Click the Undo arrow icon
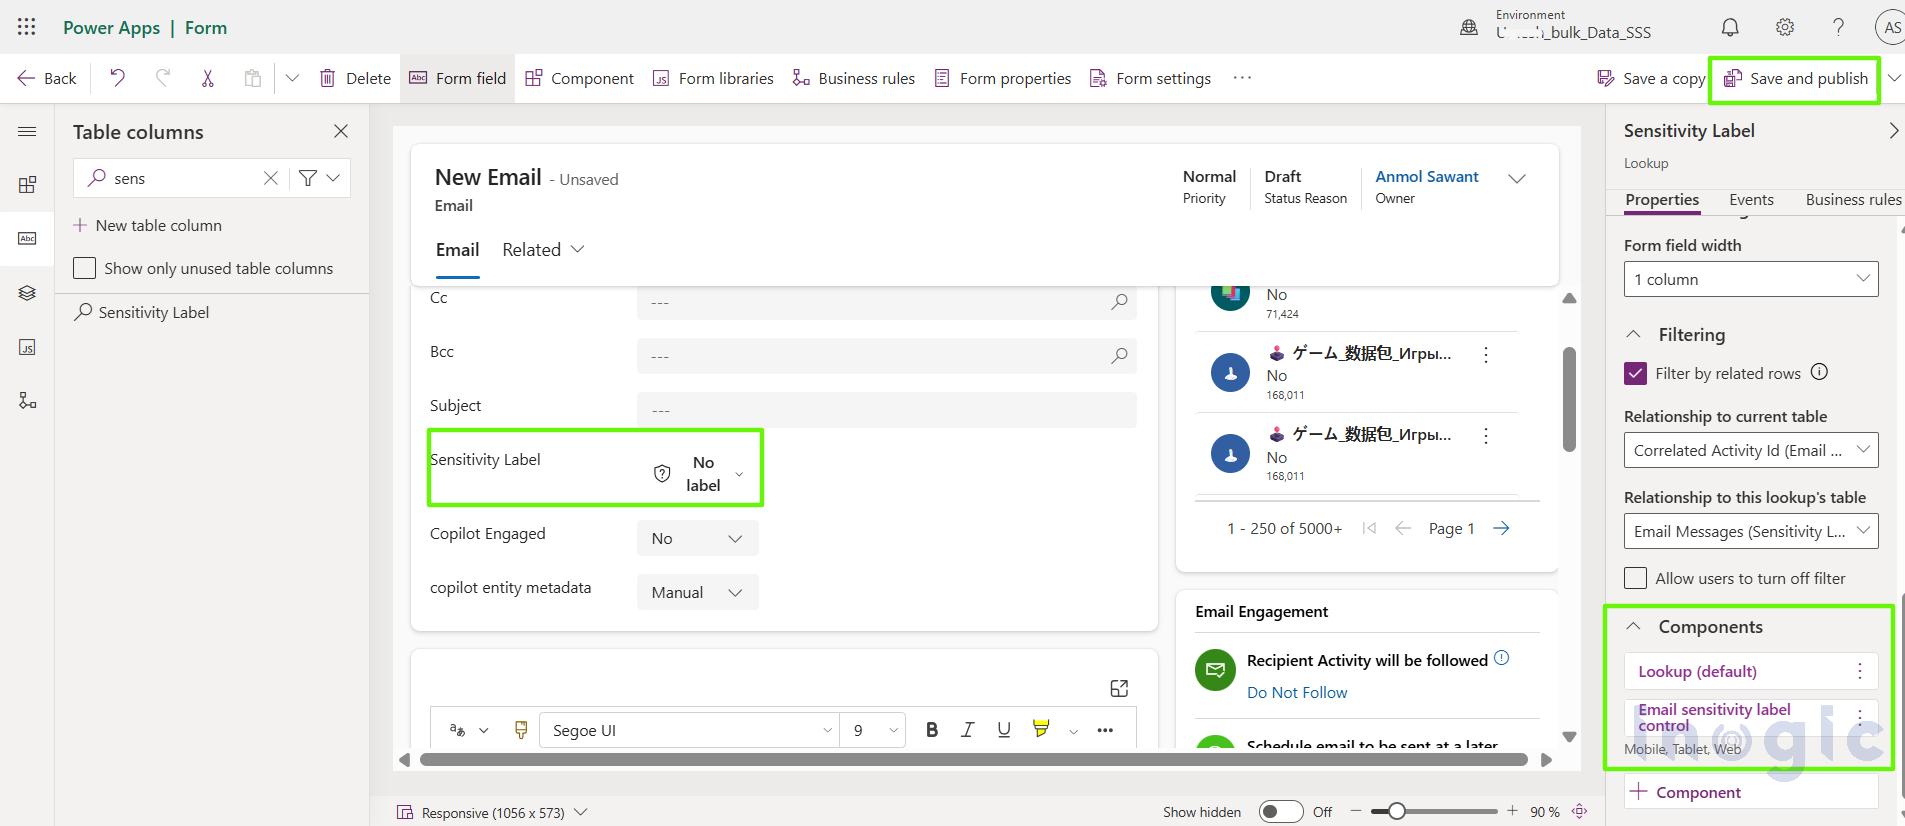The height and width of the screenshot is (826, 1905). pos(117,78)
